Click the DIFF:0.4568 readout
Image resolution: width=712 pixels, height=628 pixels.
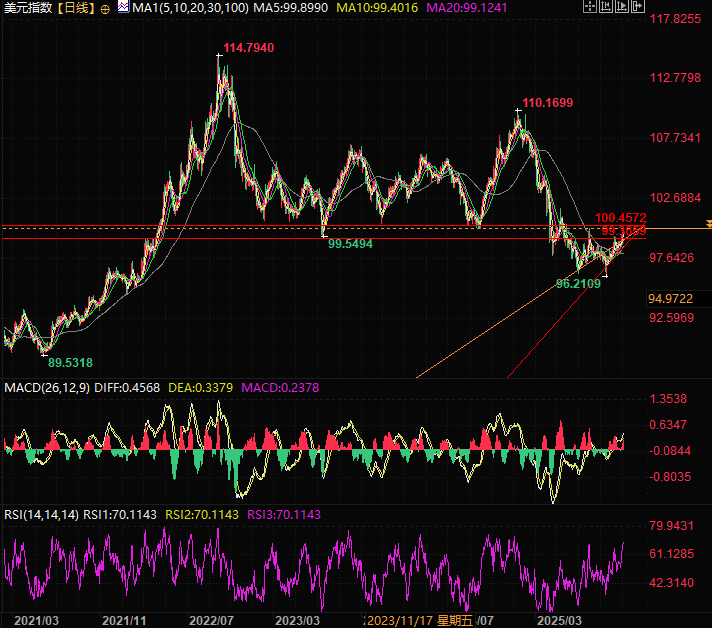pos(127,388)
